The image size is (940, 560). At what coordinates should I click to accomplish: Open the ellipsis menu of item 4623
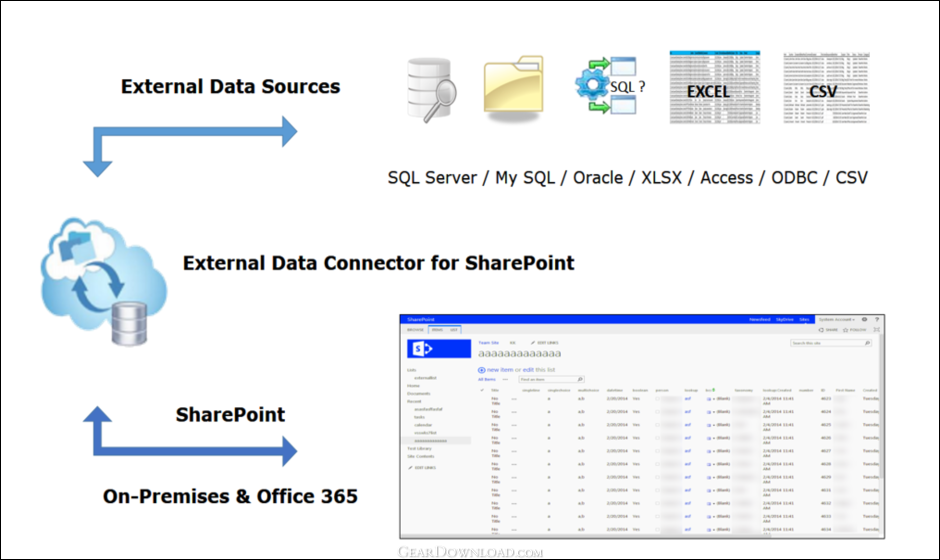tap(514, 399)
